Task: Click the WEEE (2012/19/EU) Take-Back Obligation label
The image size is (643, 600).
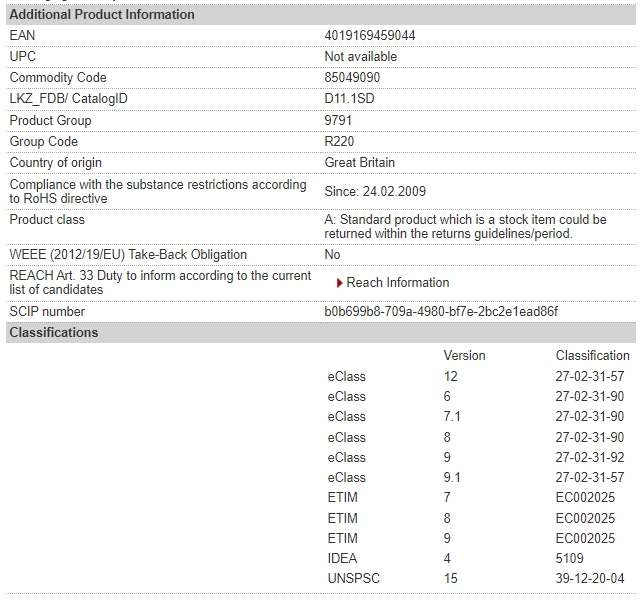Action: [x=128, y=255]
